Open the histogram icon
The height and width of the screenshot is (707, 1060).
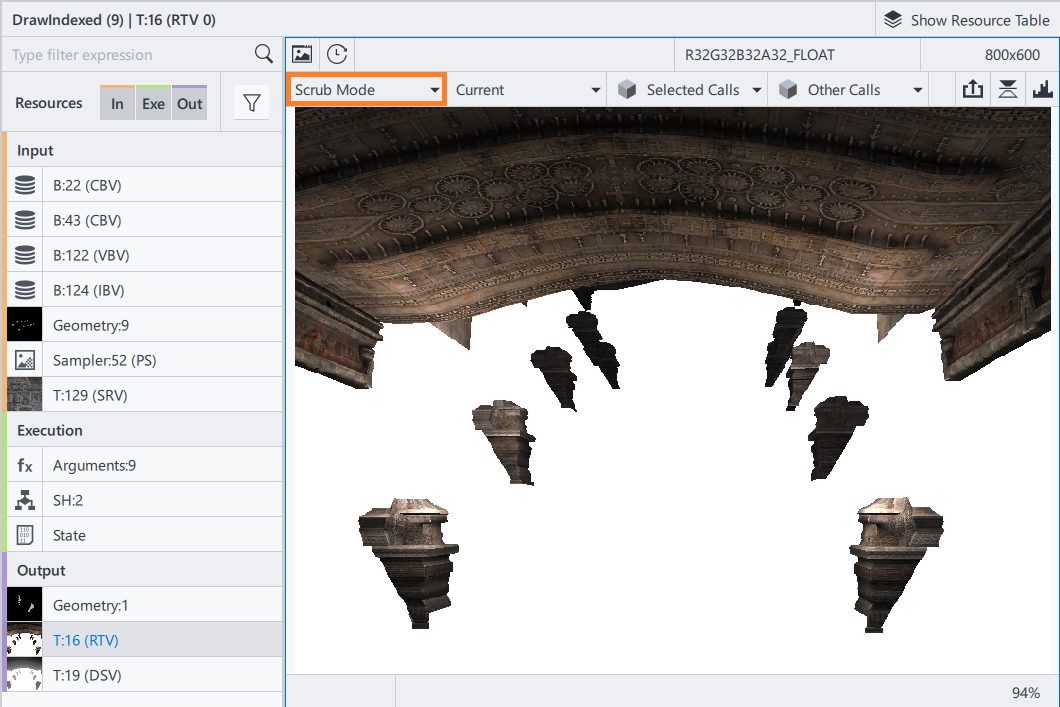pyautogui.click(x=1042, y=90)
